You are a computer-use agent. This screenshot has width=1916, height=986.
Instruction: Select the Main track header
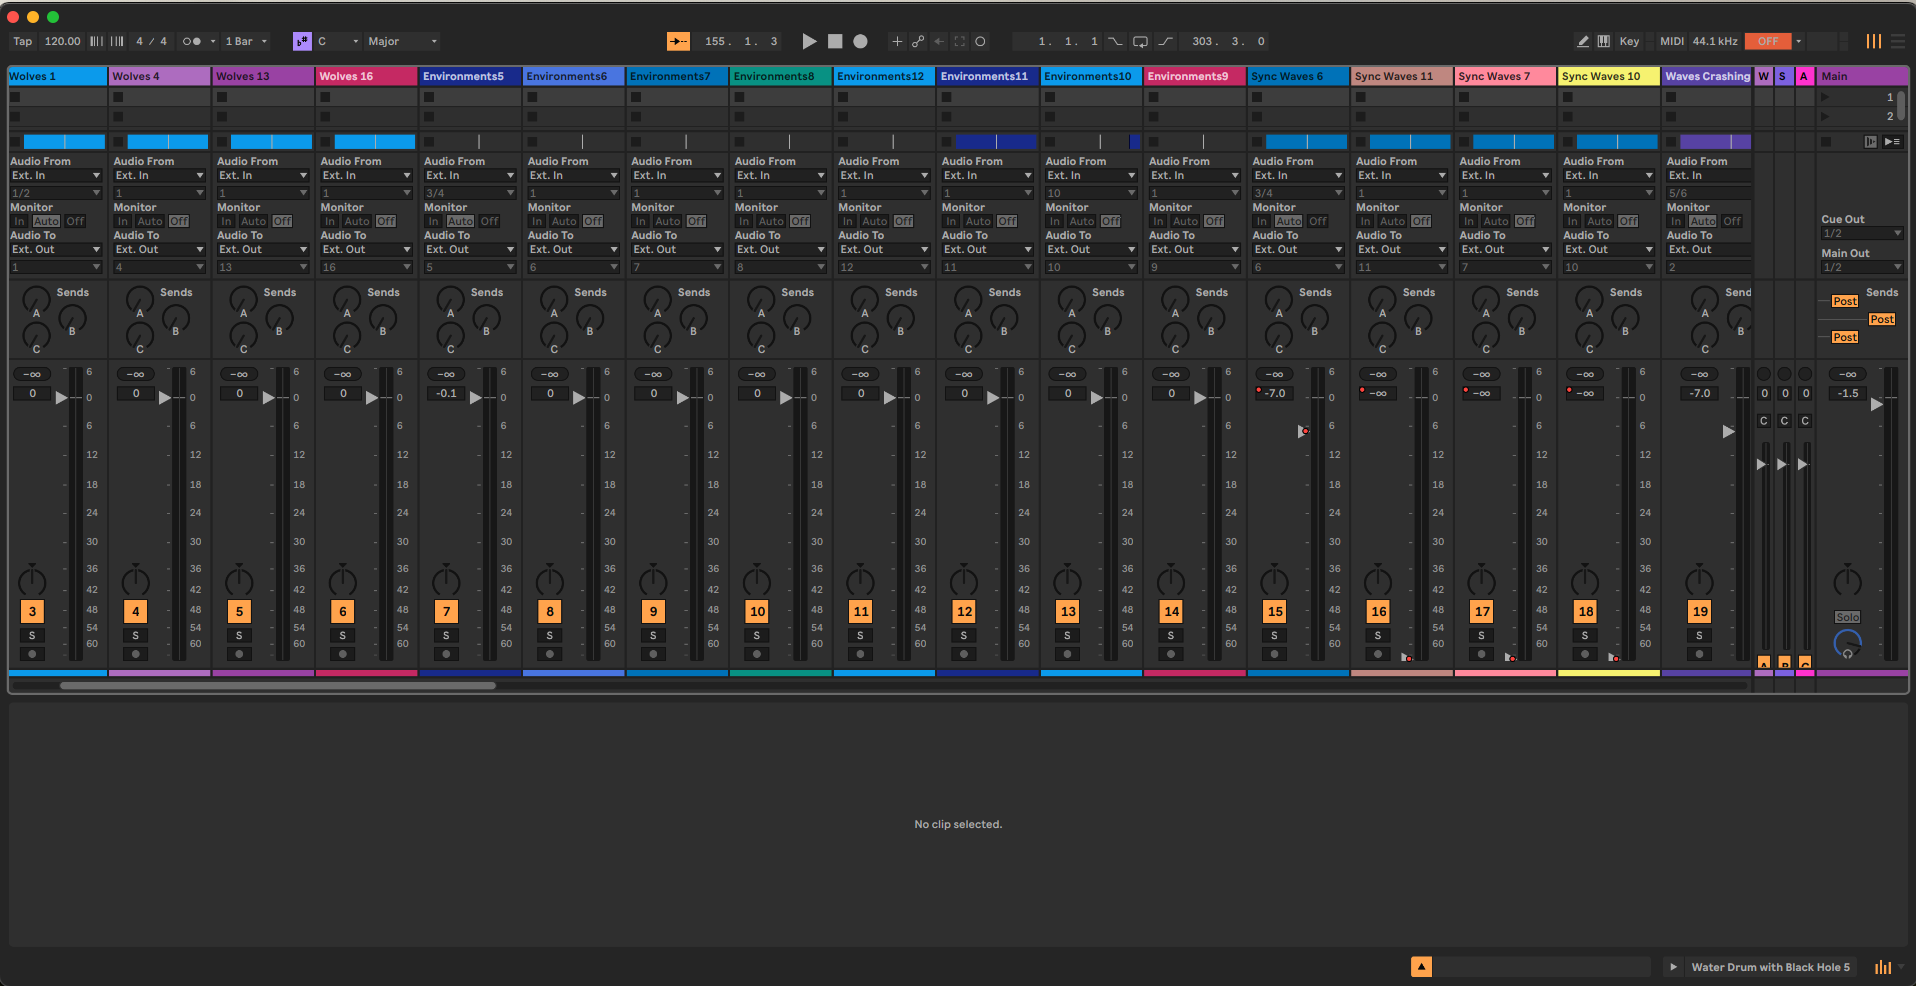point(1863,76)
